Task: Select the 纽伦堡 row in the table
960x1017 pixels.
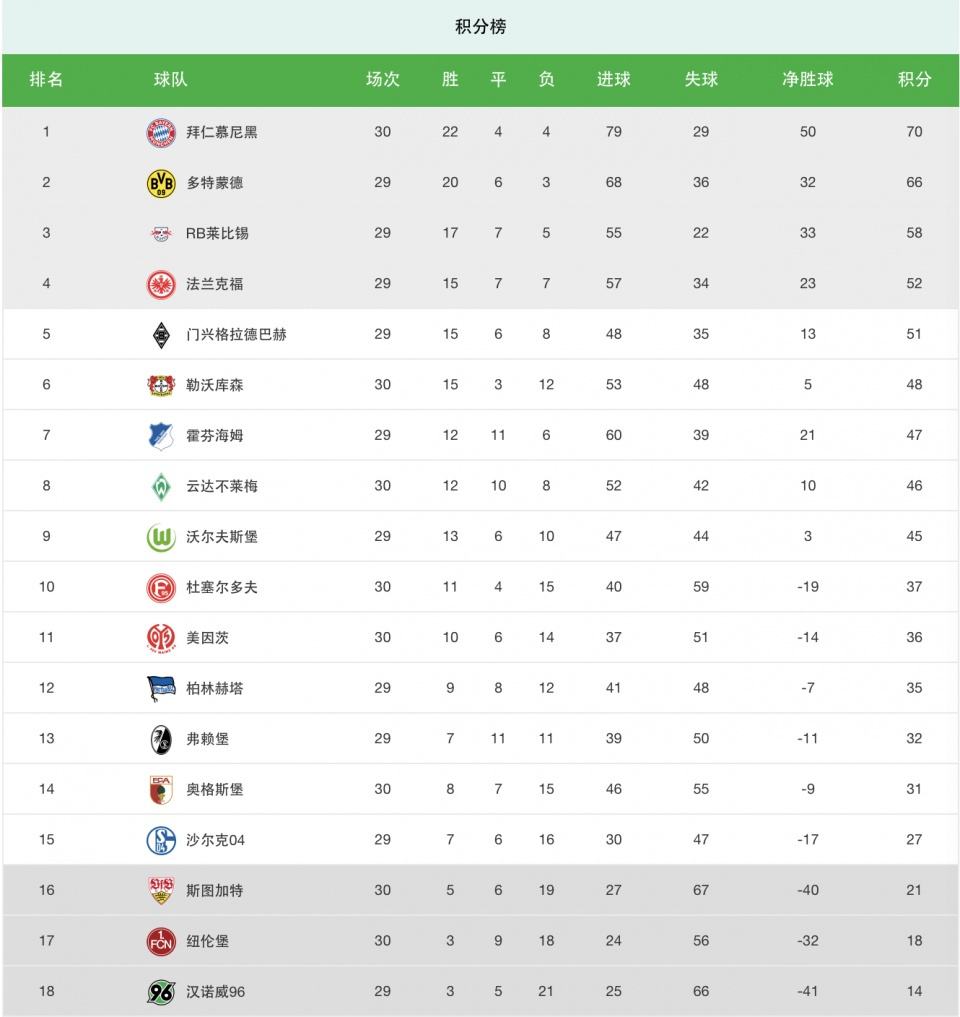Action: tap(480, 941)
